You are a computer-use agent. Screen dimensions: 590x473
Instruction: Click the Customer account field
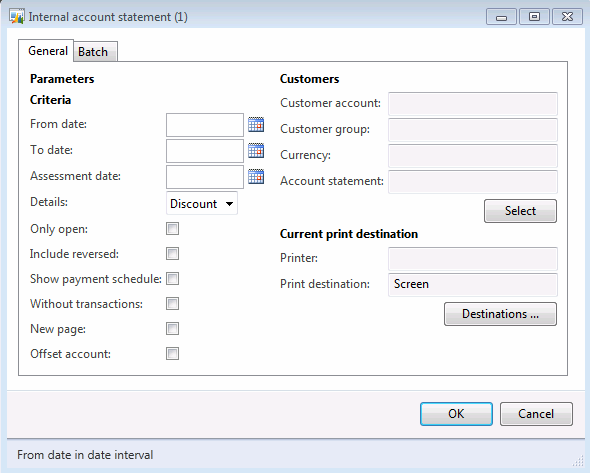pos(473,103)
